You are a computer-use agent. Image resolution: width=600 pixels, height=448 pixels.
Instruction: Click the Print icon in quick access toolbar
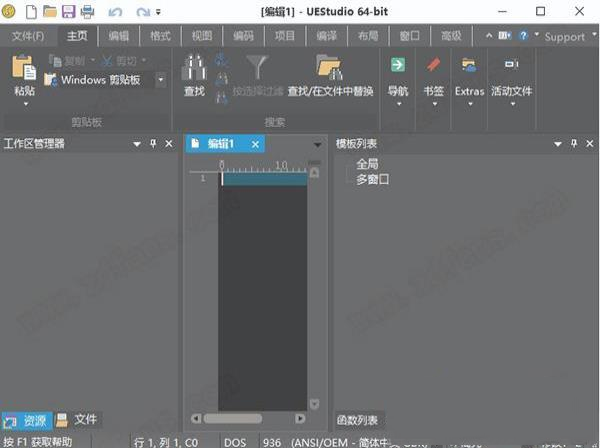[87, 12]
